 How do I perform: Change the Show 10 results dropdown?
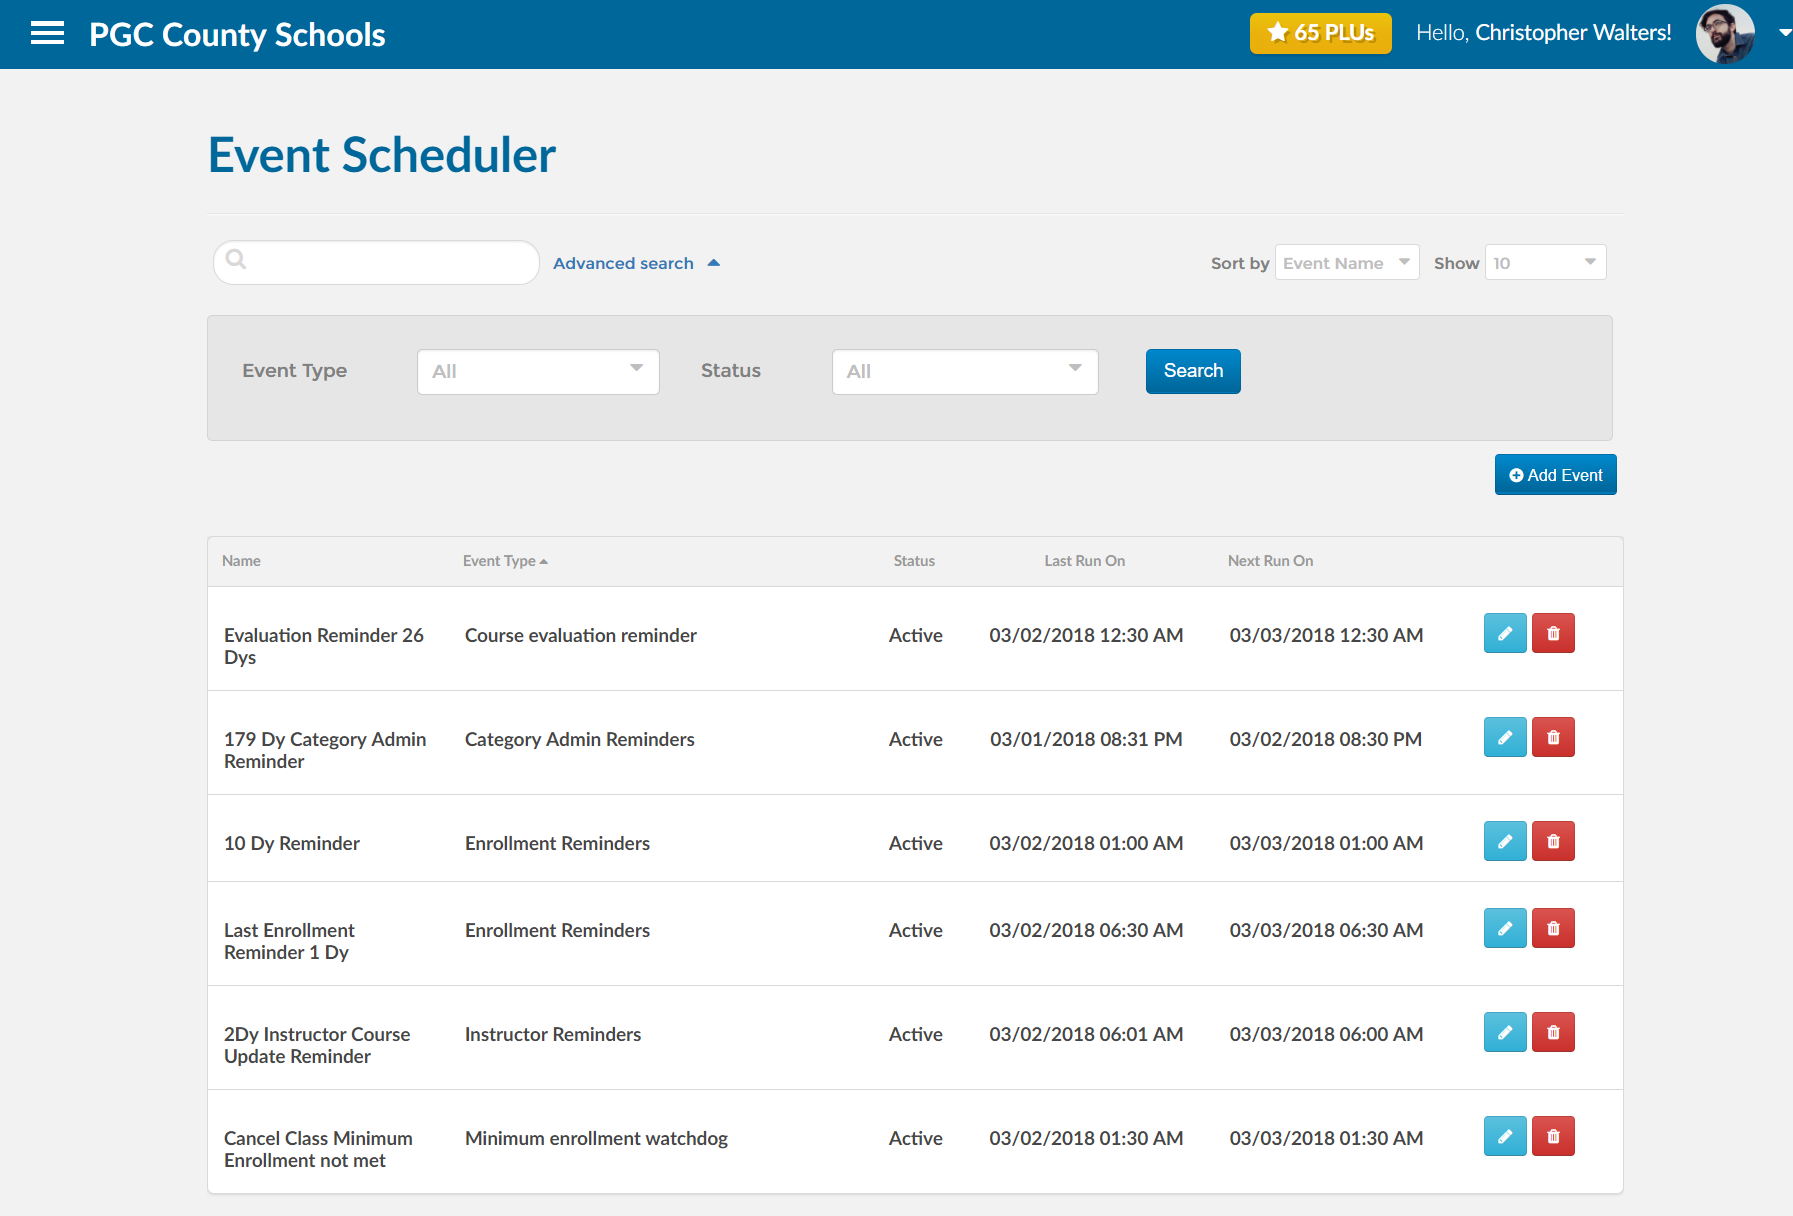pyautogui.click(x=1545, y=263)
